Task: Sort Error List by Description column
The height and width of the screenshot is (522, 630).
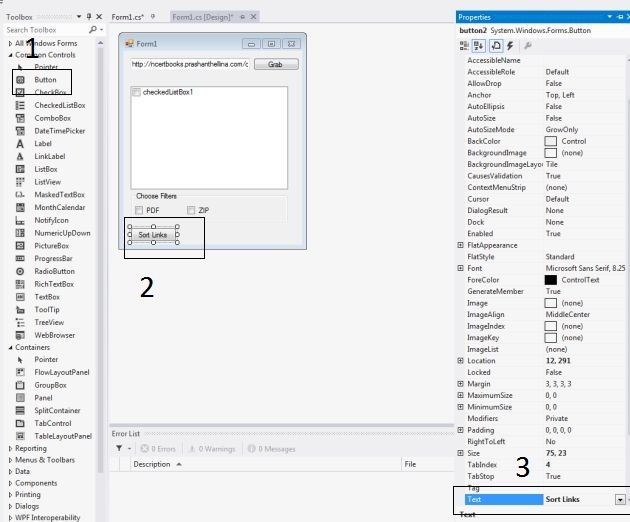Action: (x=152, y=465)
